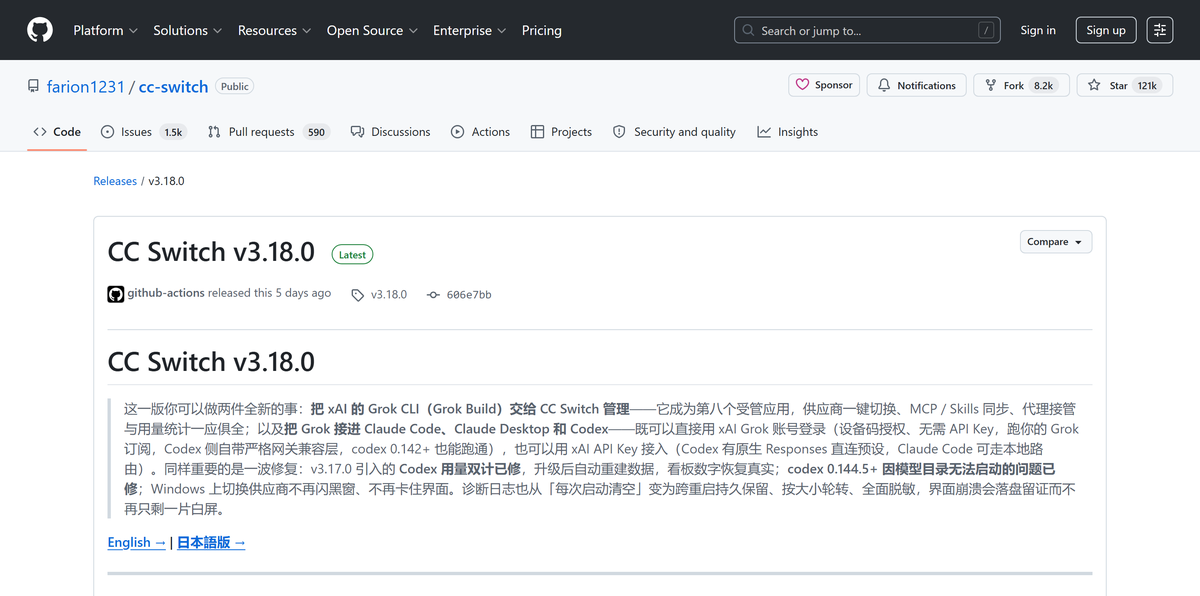The image size is (1200, 596).
Task: Click the repository book icon
Action: [34, 86]
